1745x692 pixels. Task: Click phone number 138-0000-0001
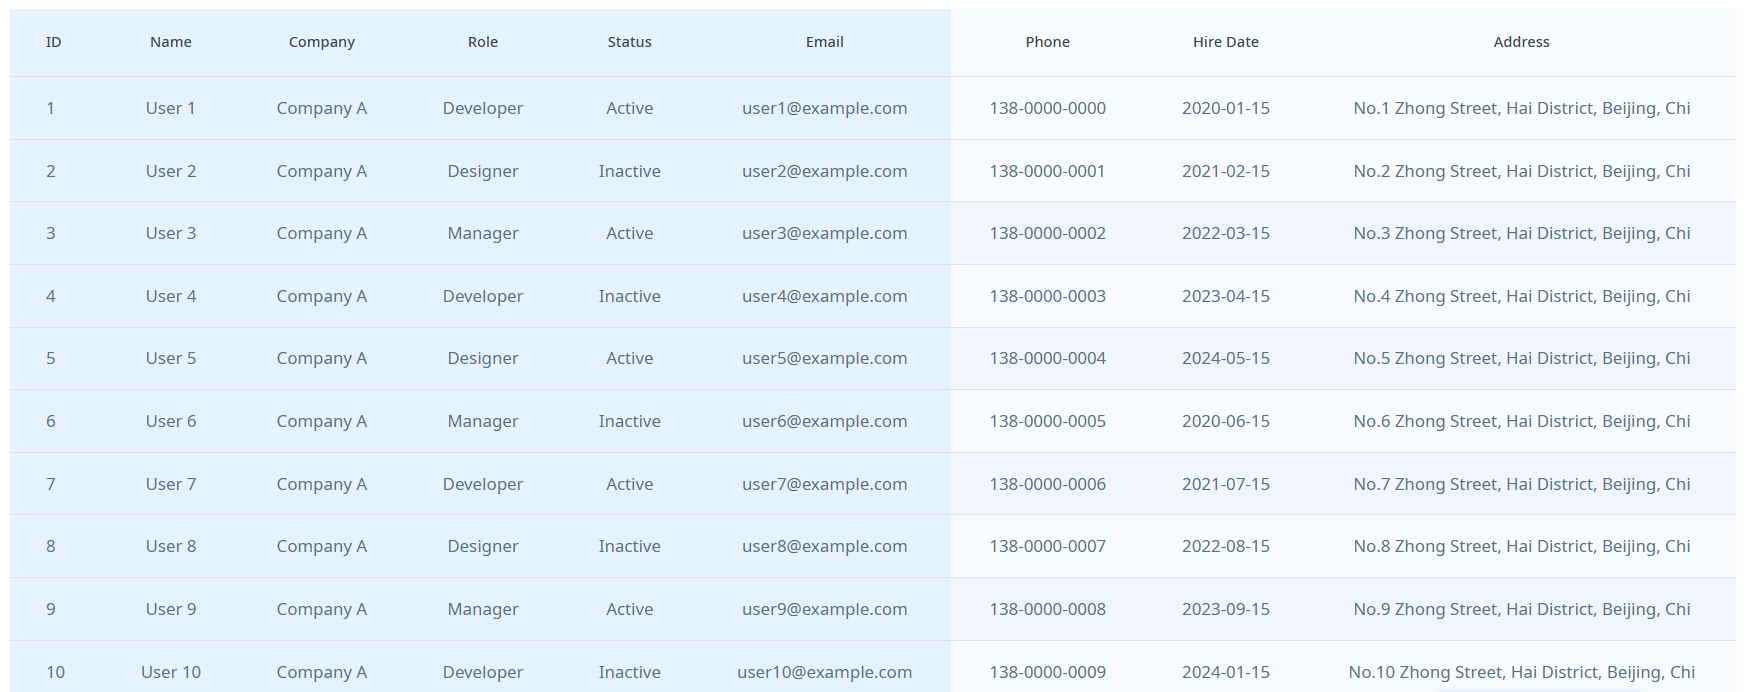point(1048,171)
